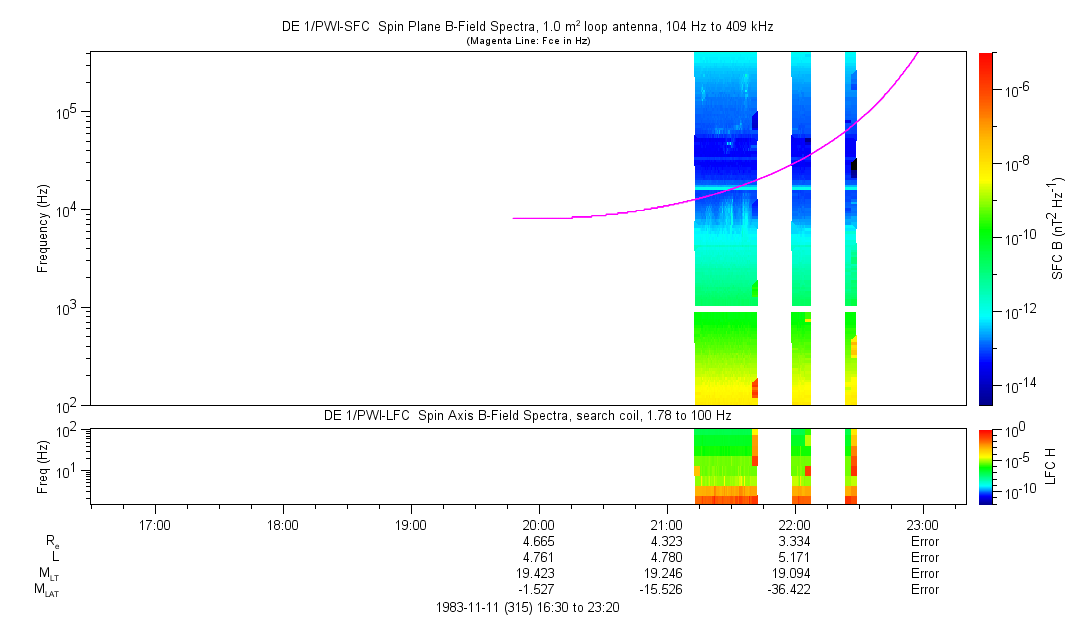Click the 'LFC H' color bar label

click(x=1050, y=466)
